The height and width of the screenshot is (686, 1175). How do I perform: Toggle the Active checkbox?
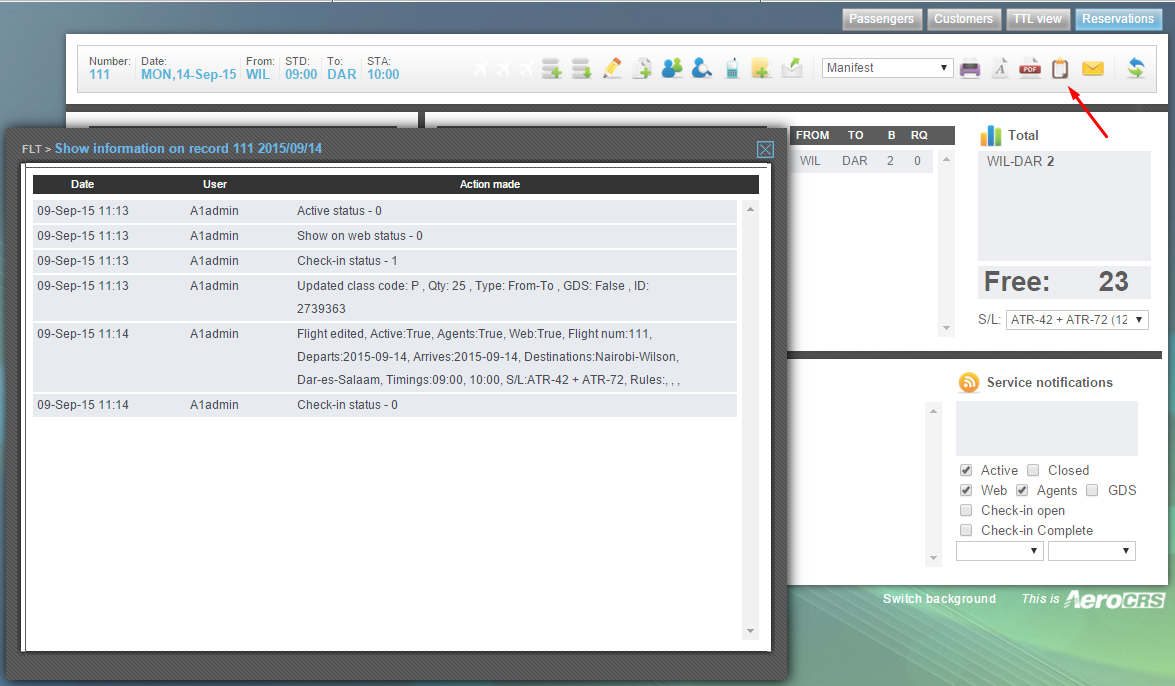click(x=966, y=470)
